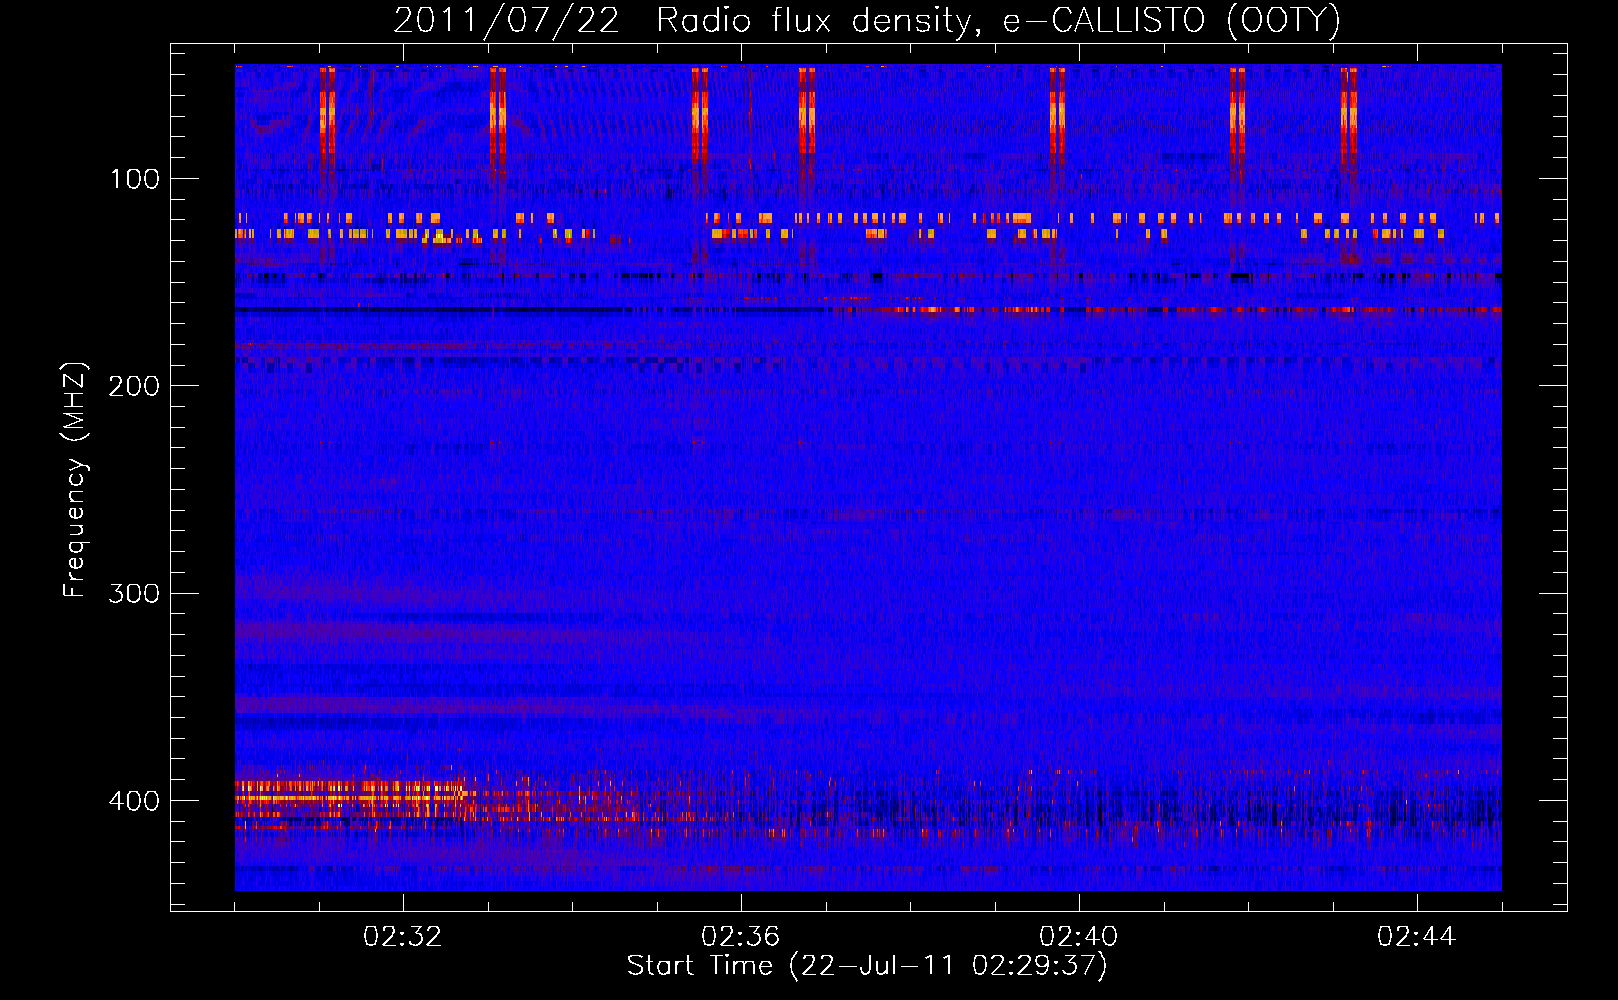This screenshot has height=1000, width=1618.
Task: Click the 02:36 time tick label
Action: pyautogui.click(x=741, y=937)
